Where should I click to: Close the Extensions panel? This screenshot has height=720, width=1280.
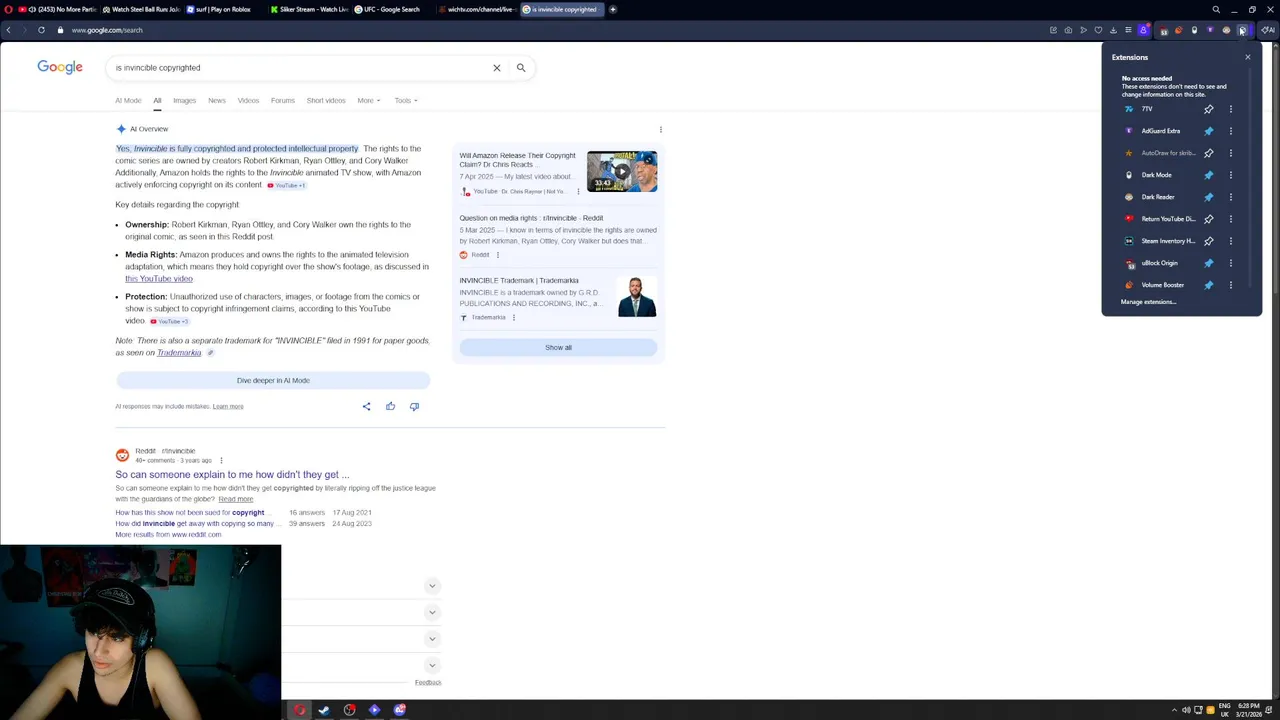point(1248,57)
